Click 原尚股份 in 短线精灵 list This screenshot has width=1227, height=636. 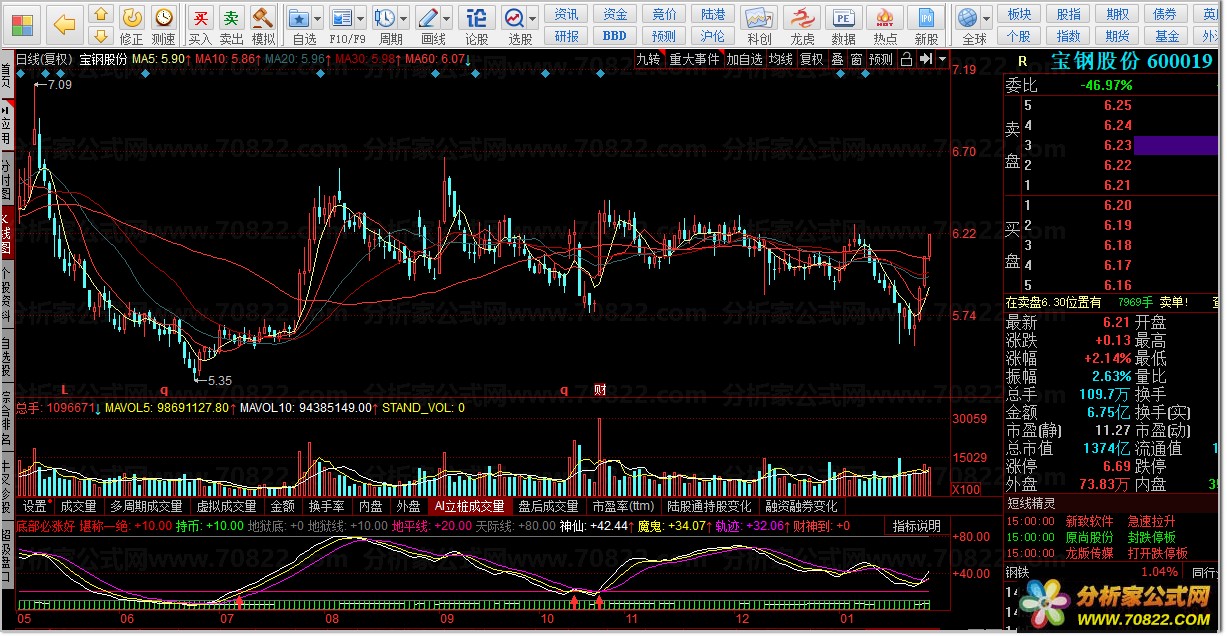1090,537
